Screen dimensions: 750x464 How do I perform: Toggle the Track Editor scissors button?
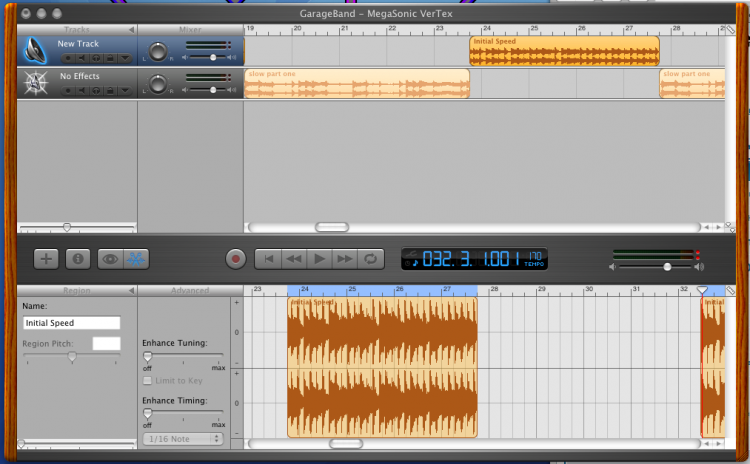click(136, 259)
